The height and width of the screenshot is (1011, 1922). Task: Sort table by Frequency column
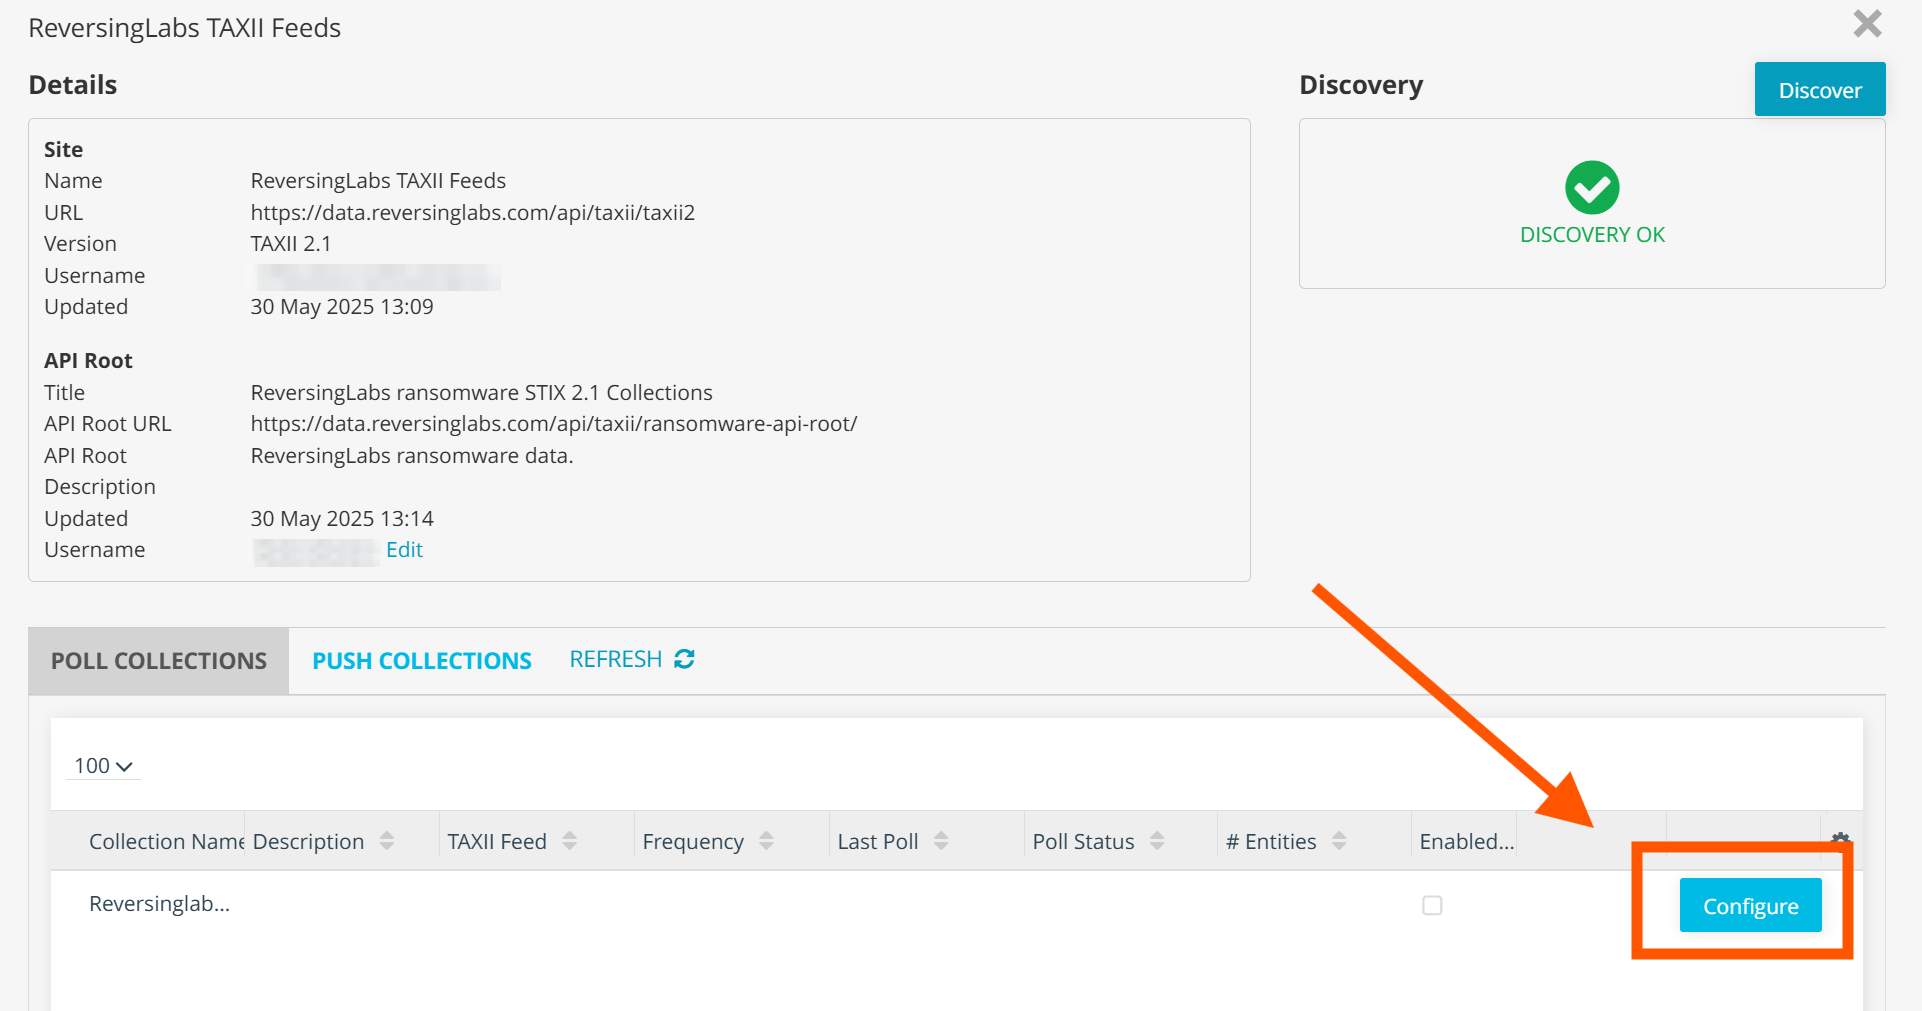tap(766, 841)
